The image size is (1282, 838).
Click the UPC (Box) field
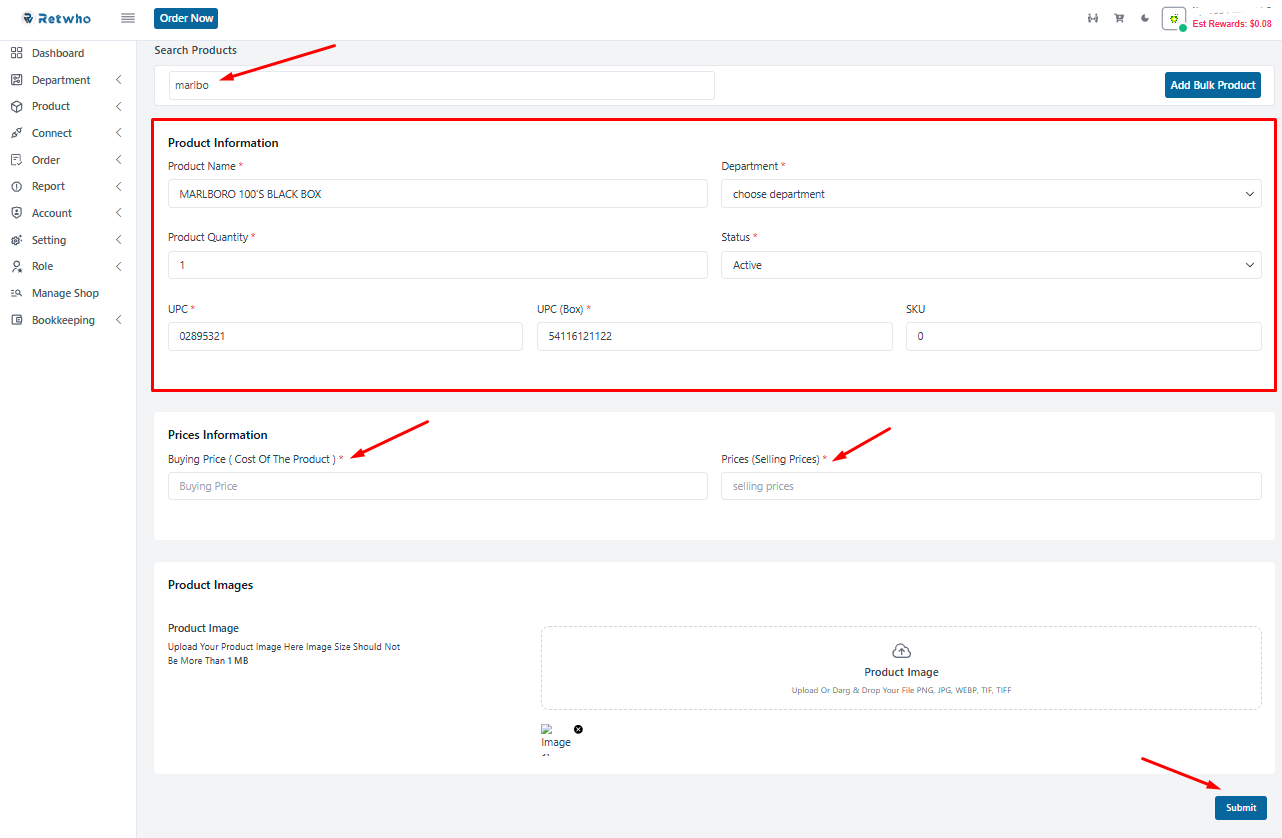tap(715, 336)
